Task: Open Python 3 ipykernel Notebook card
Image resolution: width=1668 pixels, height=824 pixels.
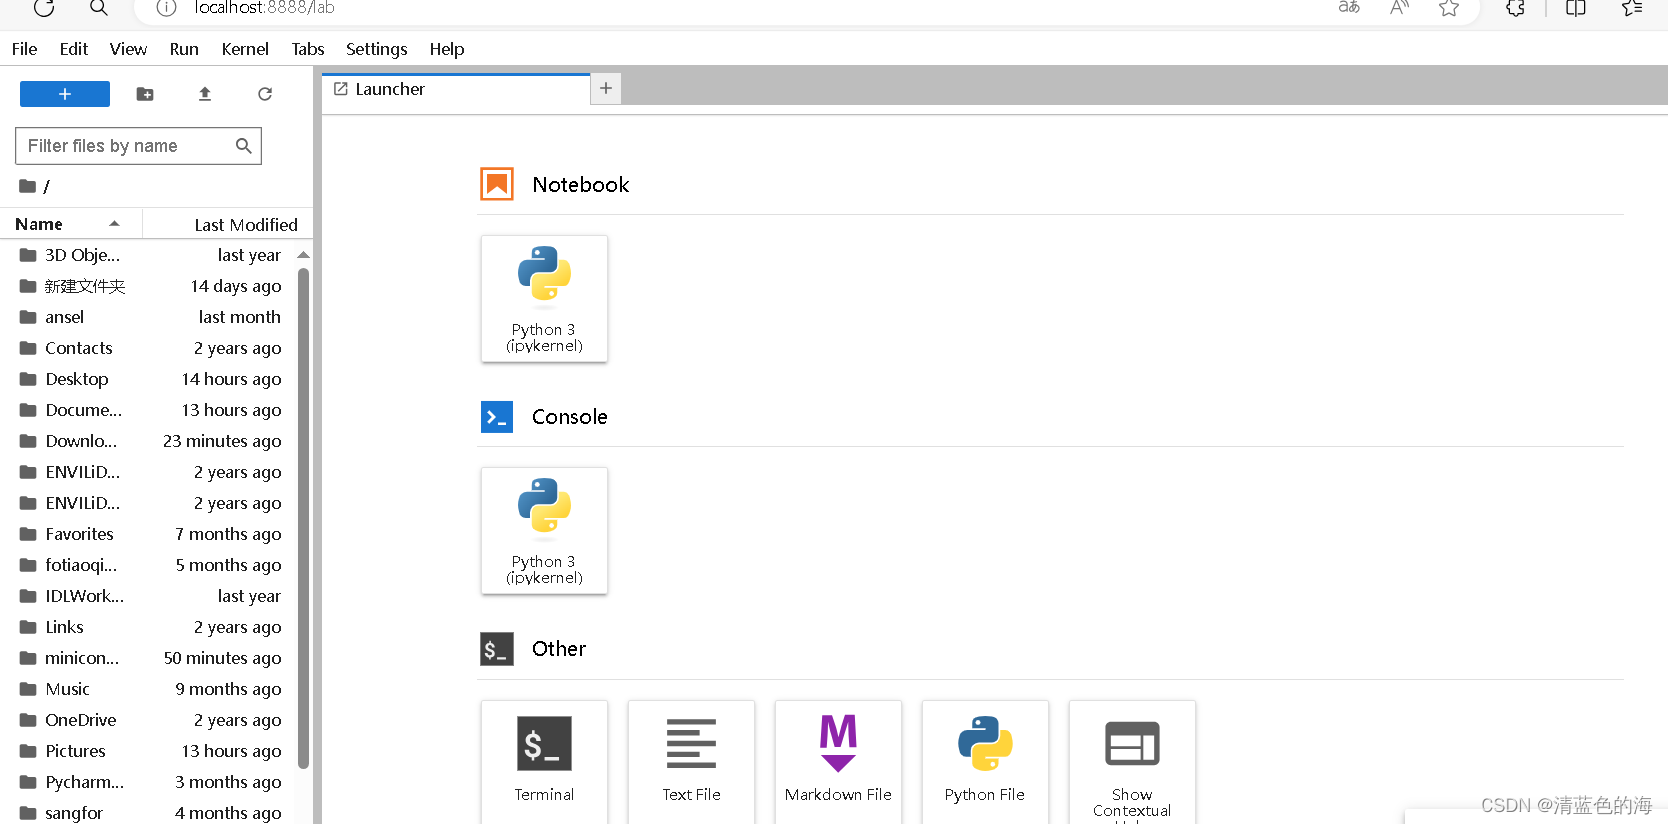Action: point(544,299)
